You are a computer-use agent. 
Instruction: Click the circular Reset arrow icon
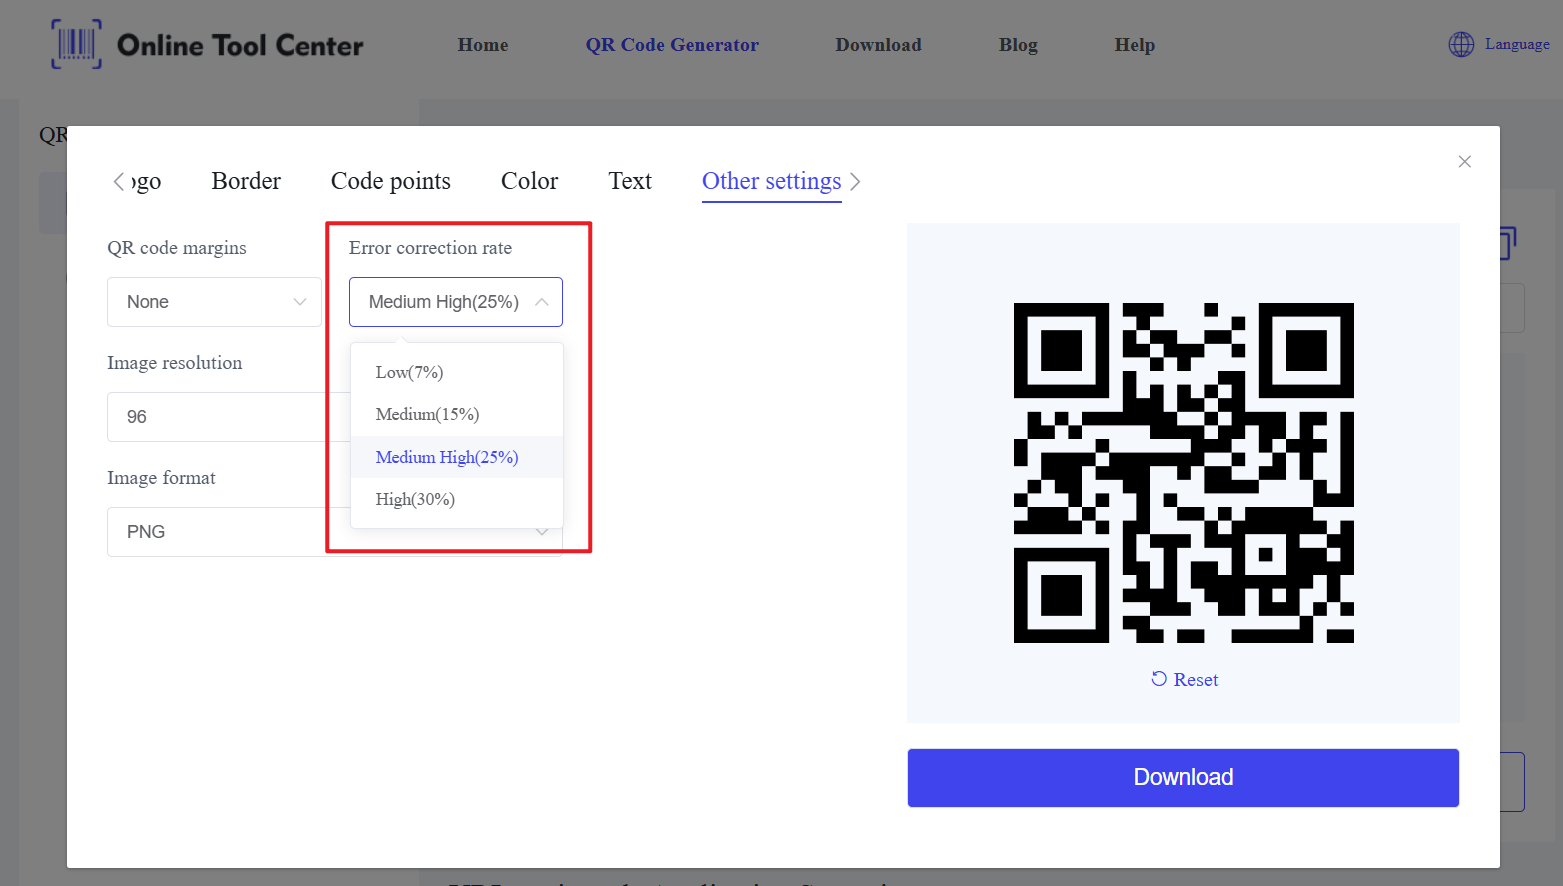[x=1159, y=679]
